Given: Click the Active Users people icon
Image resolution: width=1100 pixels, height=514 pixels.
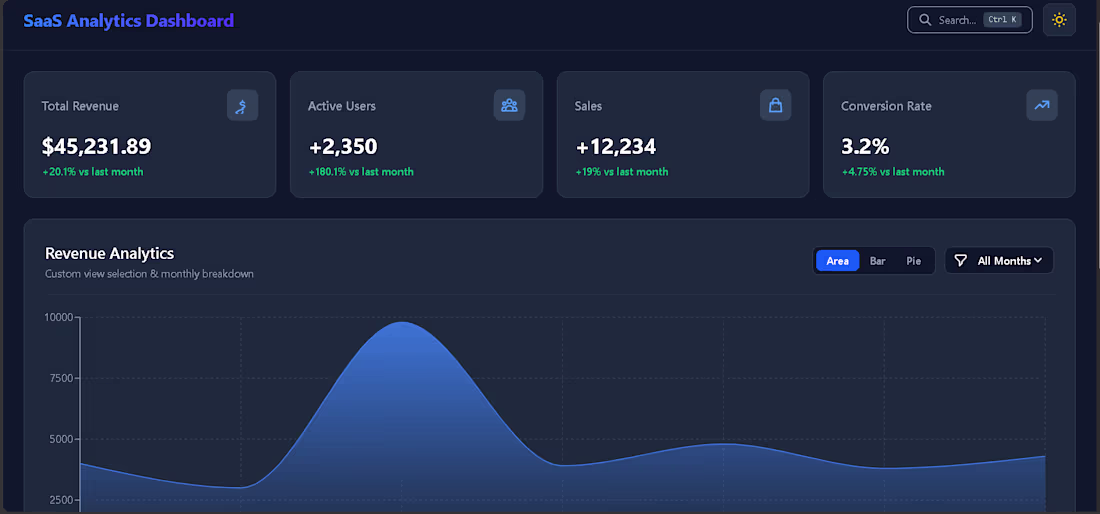Looking at the screenshot, I should 509,106.
